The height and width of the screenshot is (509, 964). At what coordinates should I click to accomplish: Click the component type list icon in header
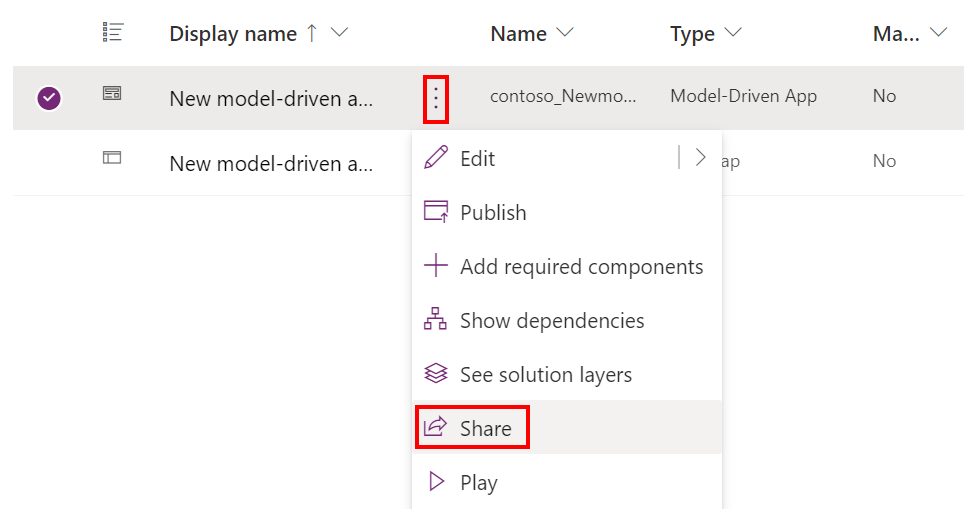tap(113, 32)
